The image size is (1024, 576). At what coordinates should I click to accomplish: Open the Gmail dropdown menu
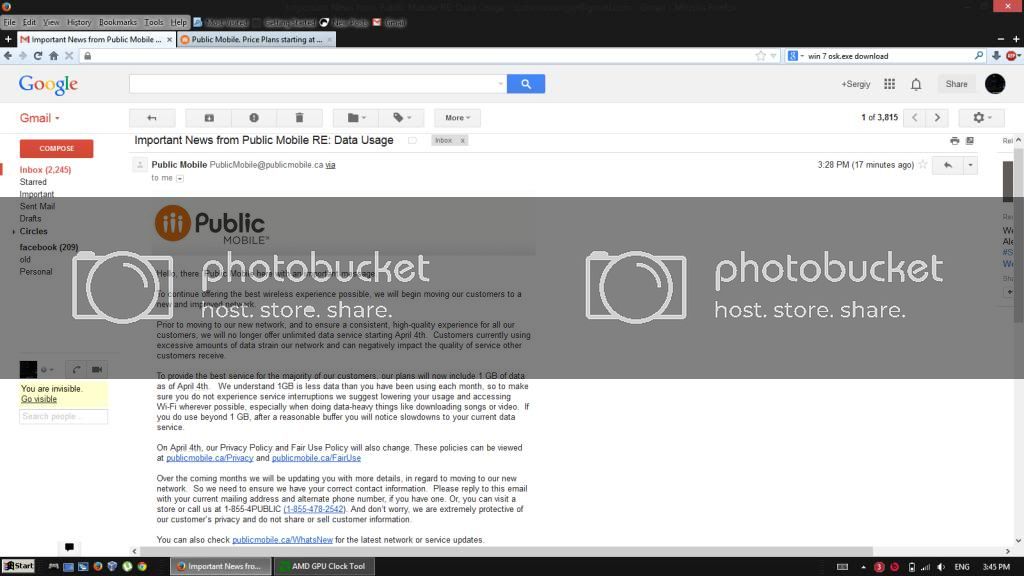tap(40, 118)
